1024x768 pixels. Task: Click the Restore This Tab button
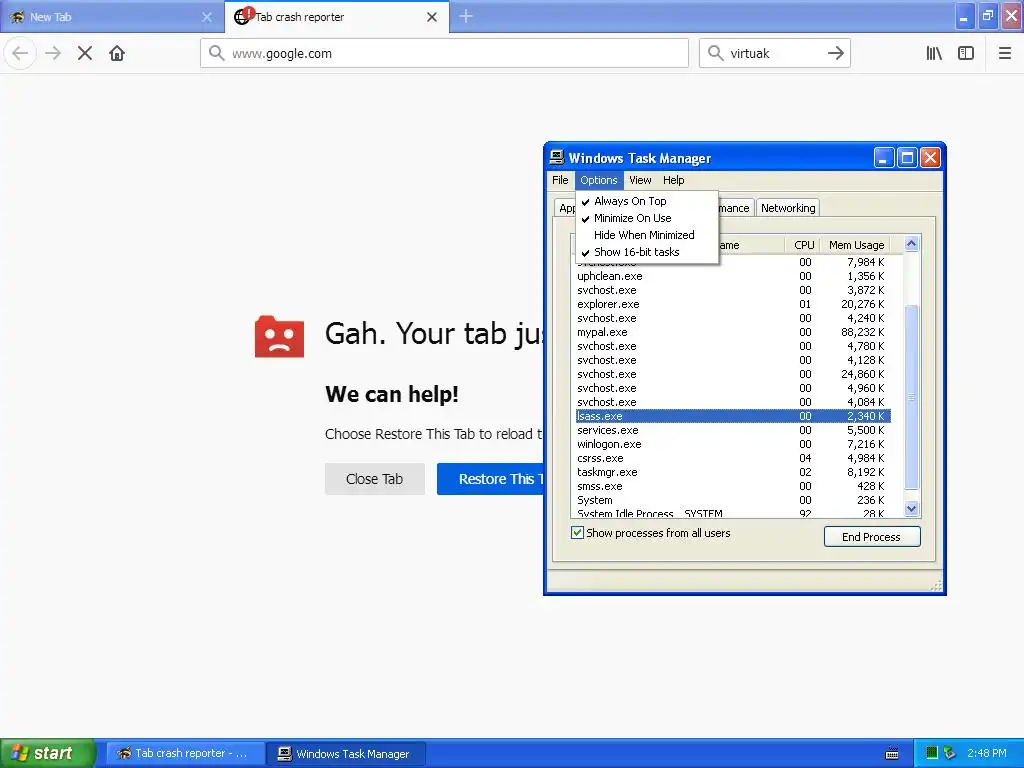pos(490,479)
